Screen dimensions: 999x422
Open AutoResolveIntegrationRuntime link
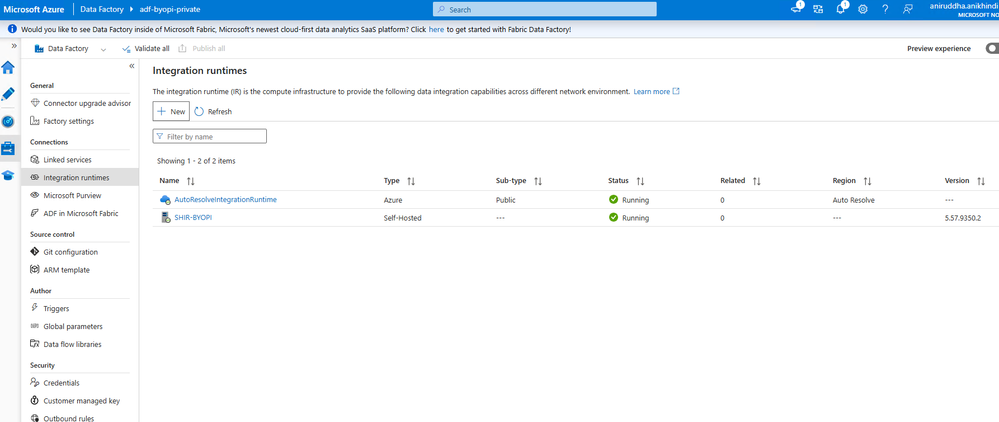[226, 200]
